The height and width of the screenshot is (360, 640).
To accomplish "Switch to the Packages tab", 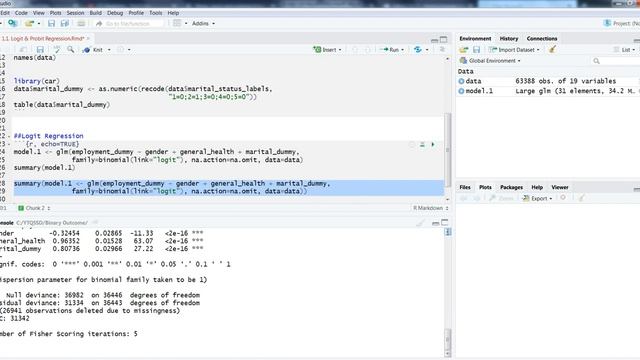I will [511, 187].
